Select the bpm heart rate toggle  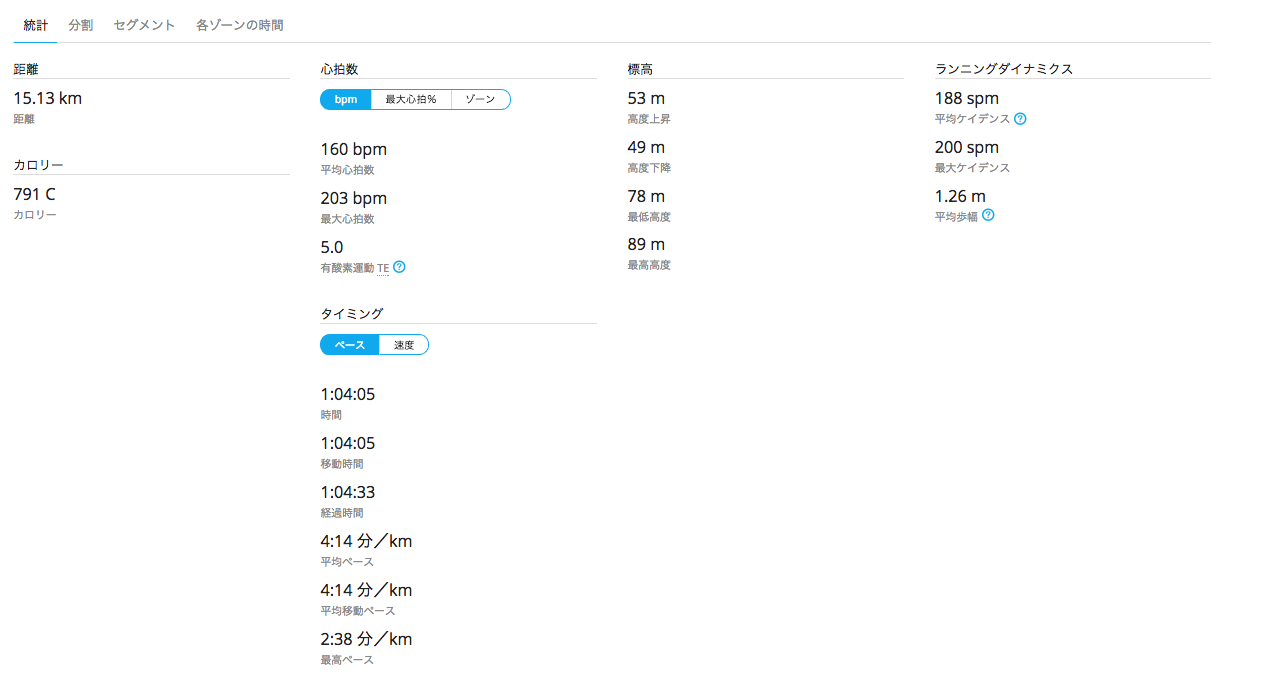pyautogui.click(x=346, y=100)
